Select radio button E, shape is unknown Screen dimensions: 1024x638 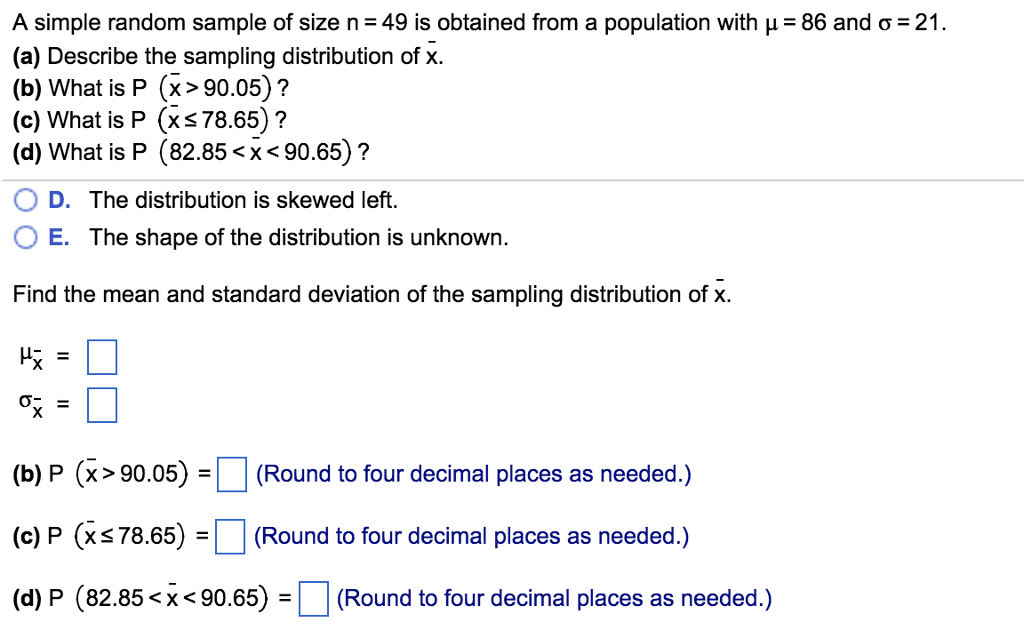click(25, 237)
